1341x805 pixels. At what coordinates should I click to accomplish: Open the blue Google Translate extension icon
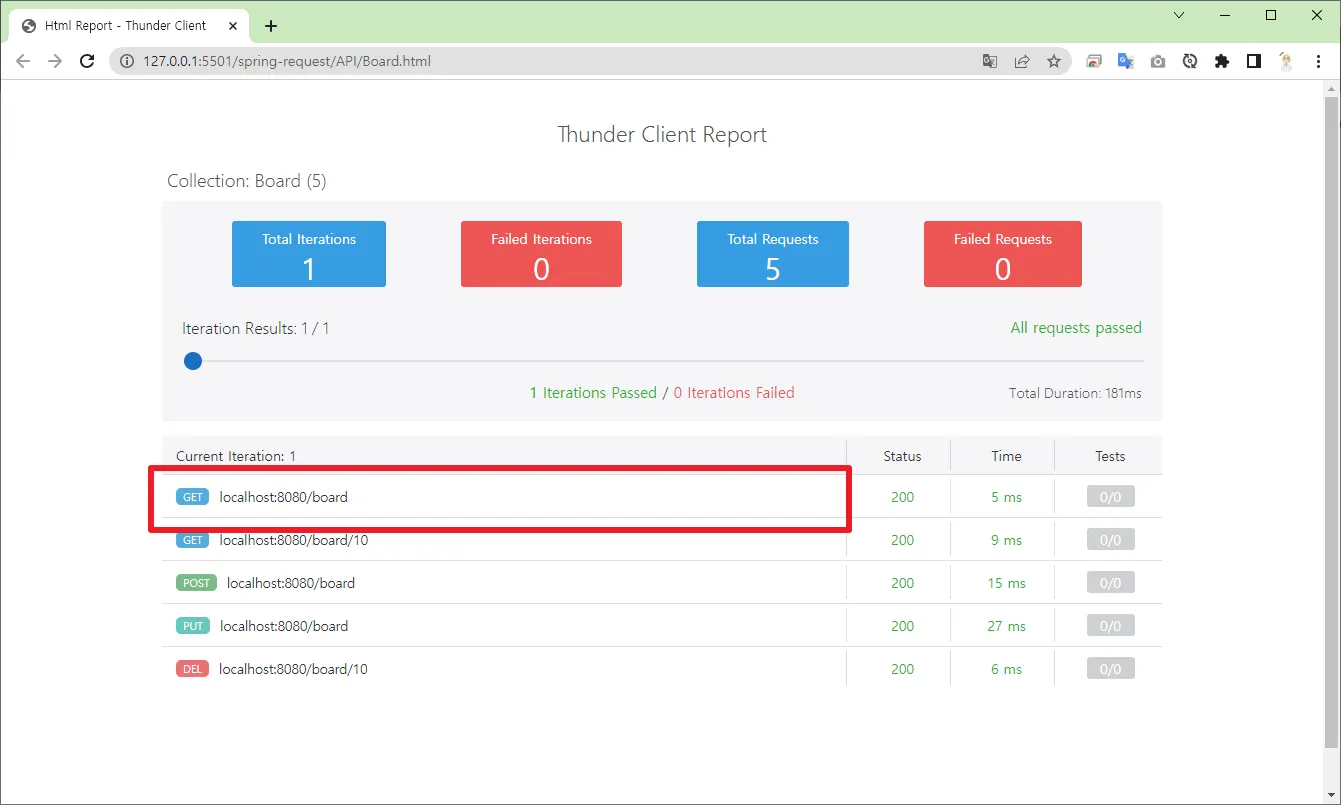pos(1126,61)
